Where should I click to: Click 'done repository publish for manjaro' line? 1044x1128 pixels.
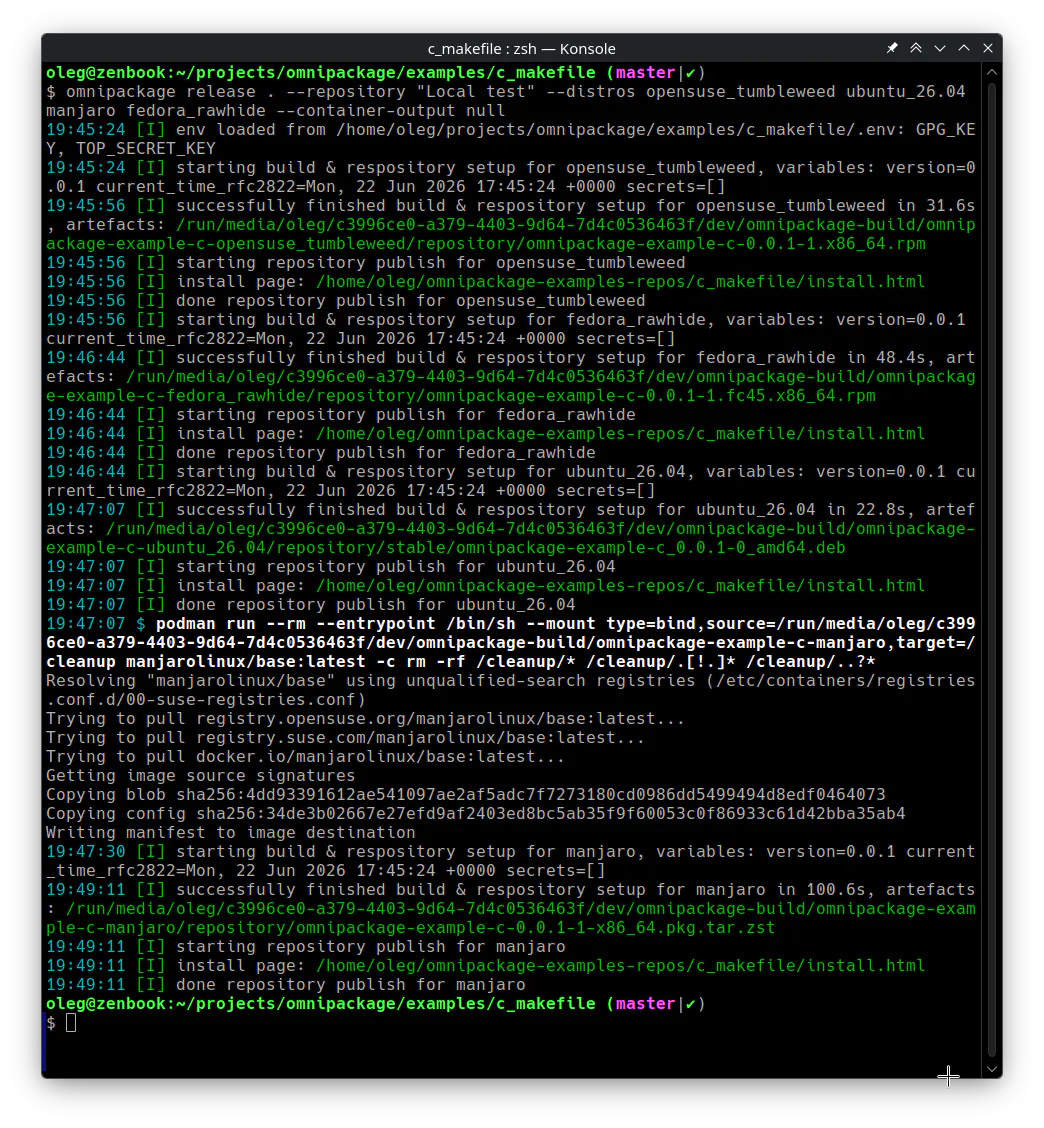pyautogui.click(x=286, y=985)
